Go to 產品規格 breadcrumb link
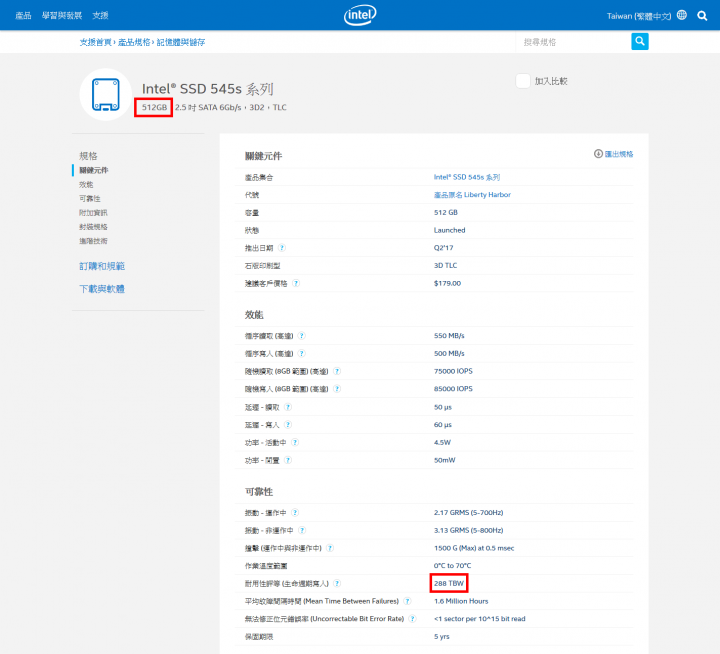720x654 pixels. point(134,42)
